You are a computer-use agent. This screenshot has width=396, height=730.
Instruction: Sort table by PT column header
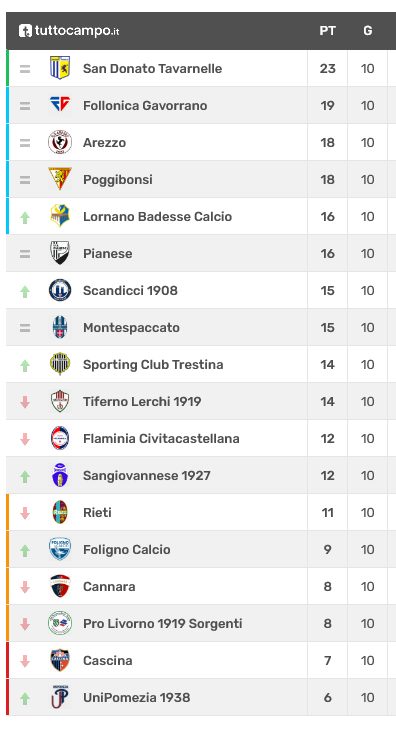tap(328, 31)
